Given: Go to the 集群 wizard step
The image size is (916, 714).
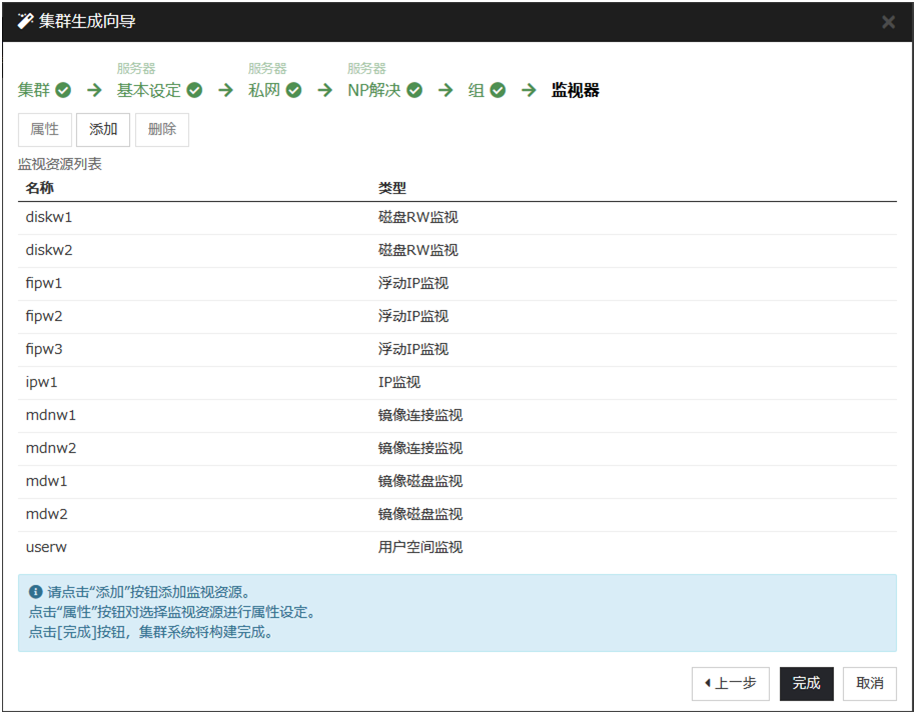Looking at the screenshot, I should pyautogui.click(x=34, y=90).
